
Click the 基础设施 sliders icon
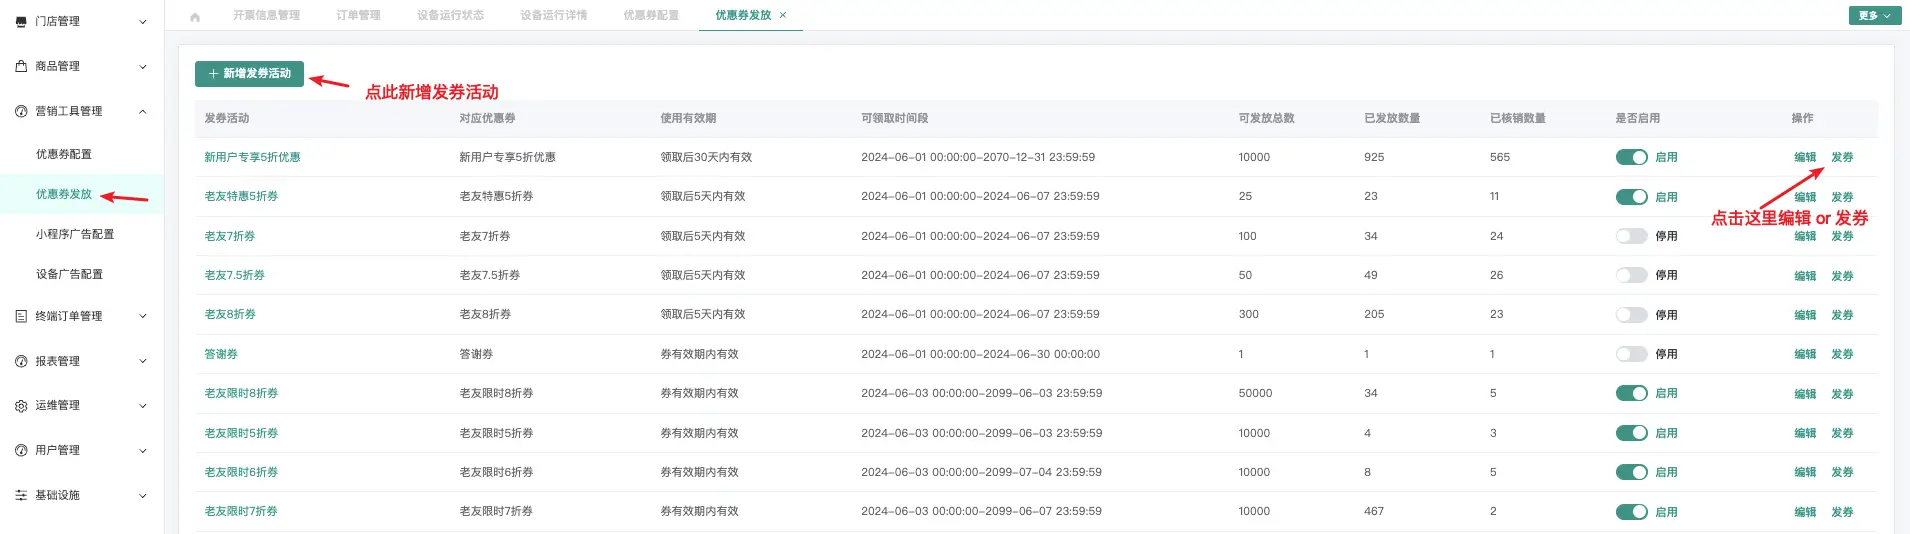tap(21, 495)
